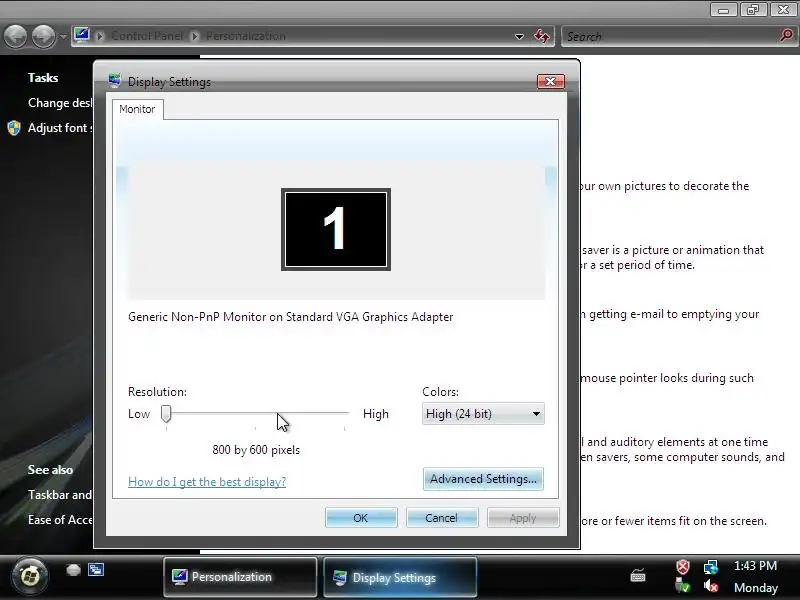Open Advanced Settings for the monitor
Screen dimensions: 800x600
click(483, 479)
